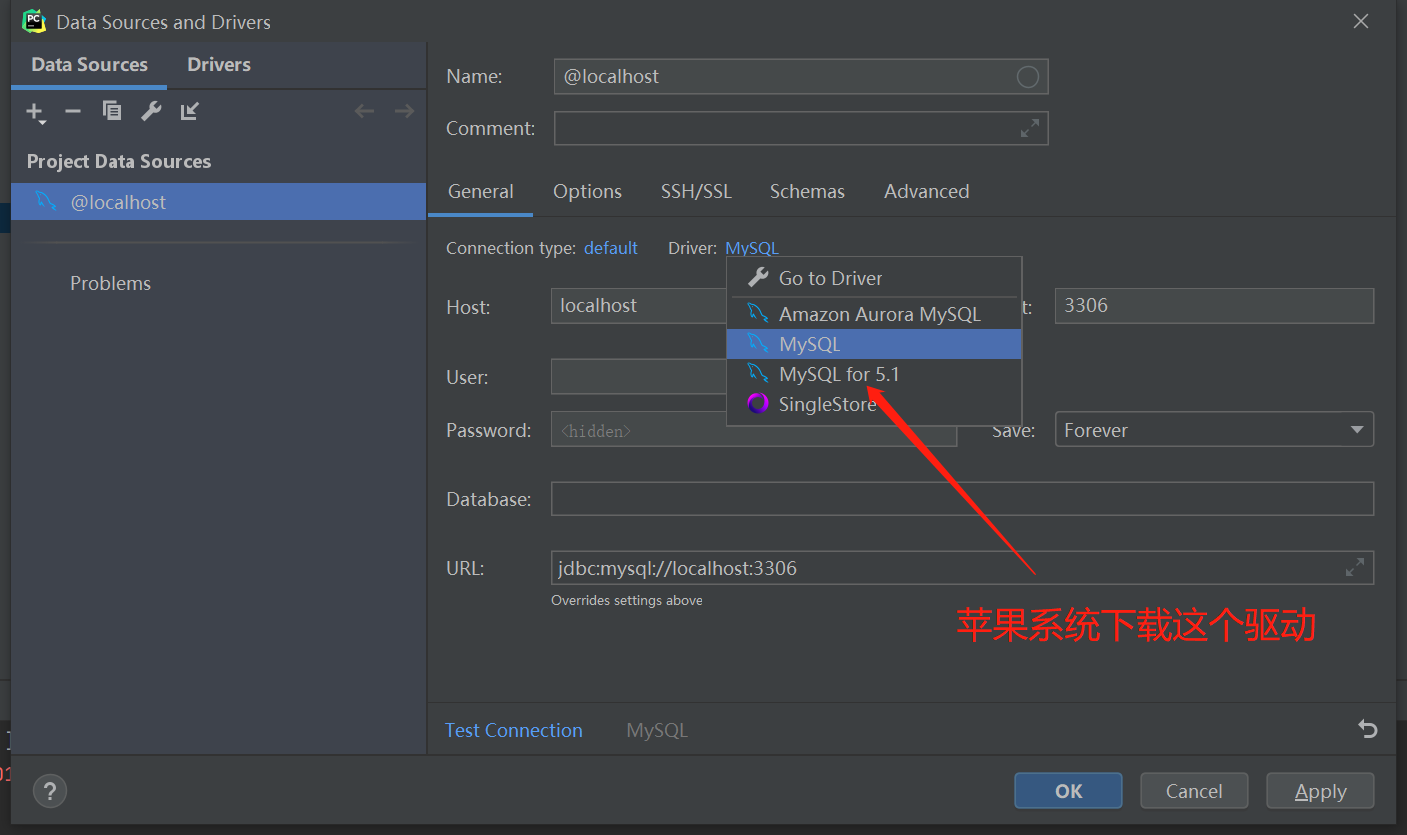The height and width of the screenshot is (835, 1407).
Task: Switch to the Drivers tab
Action: coord(219,65)
